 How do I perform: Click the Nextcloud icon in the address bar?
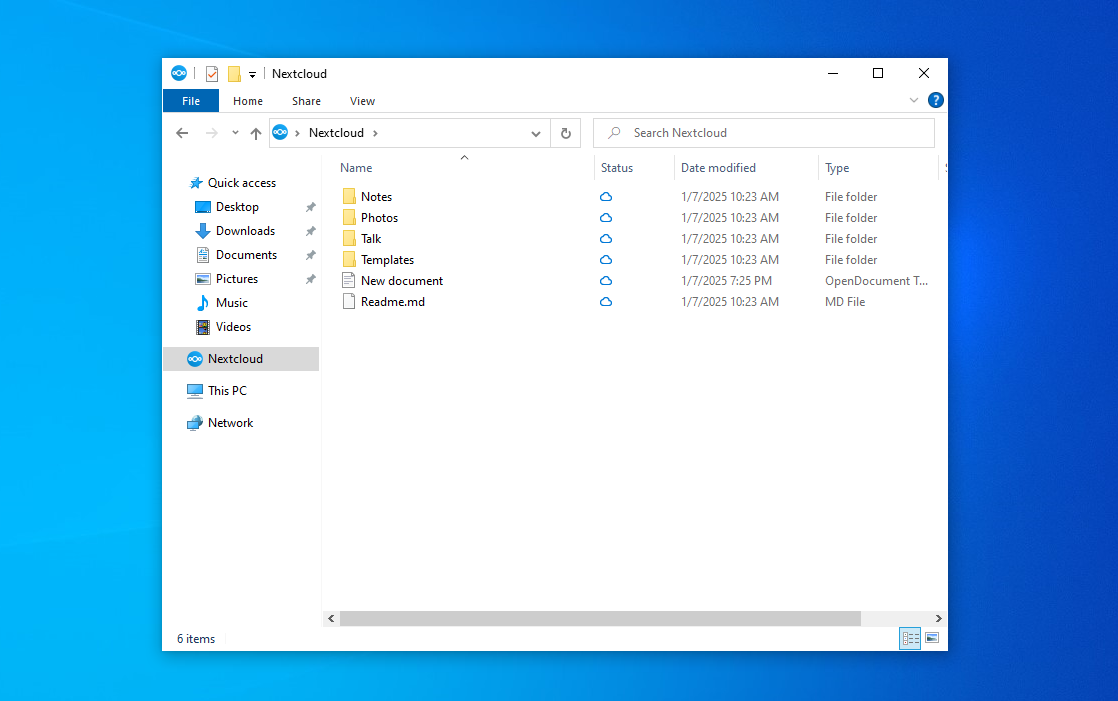[x=280, y=133]
